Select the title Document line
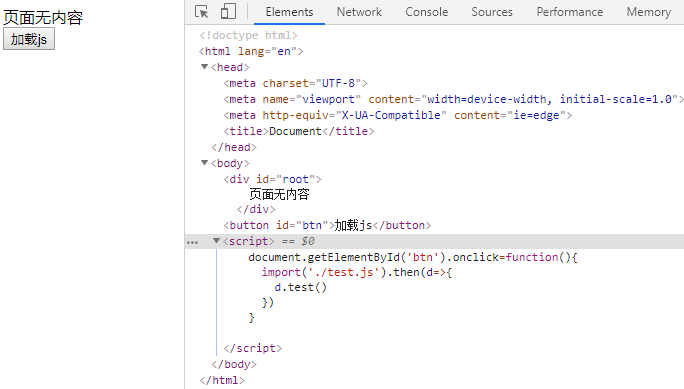Image resolution: width=684 pixels, height=389 pixels. click(x=299, y=131)
